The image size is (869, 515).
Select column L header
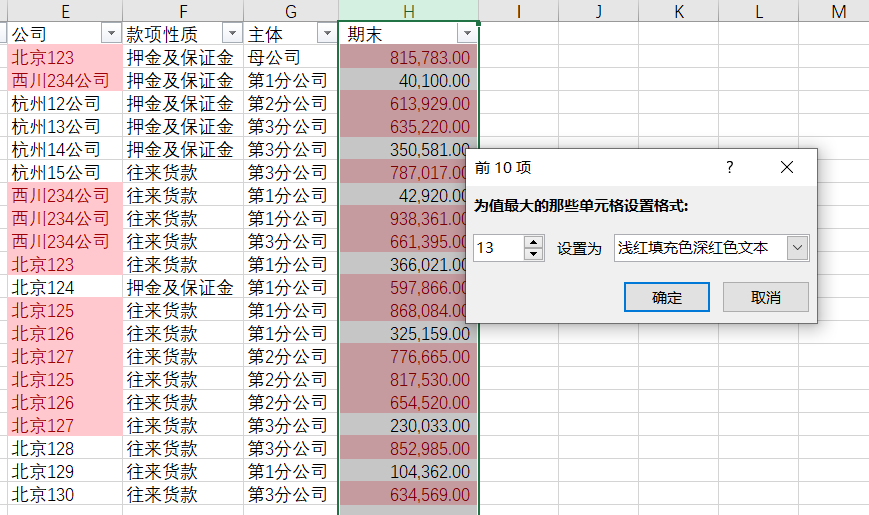(759, 11)
